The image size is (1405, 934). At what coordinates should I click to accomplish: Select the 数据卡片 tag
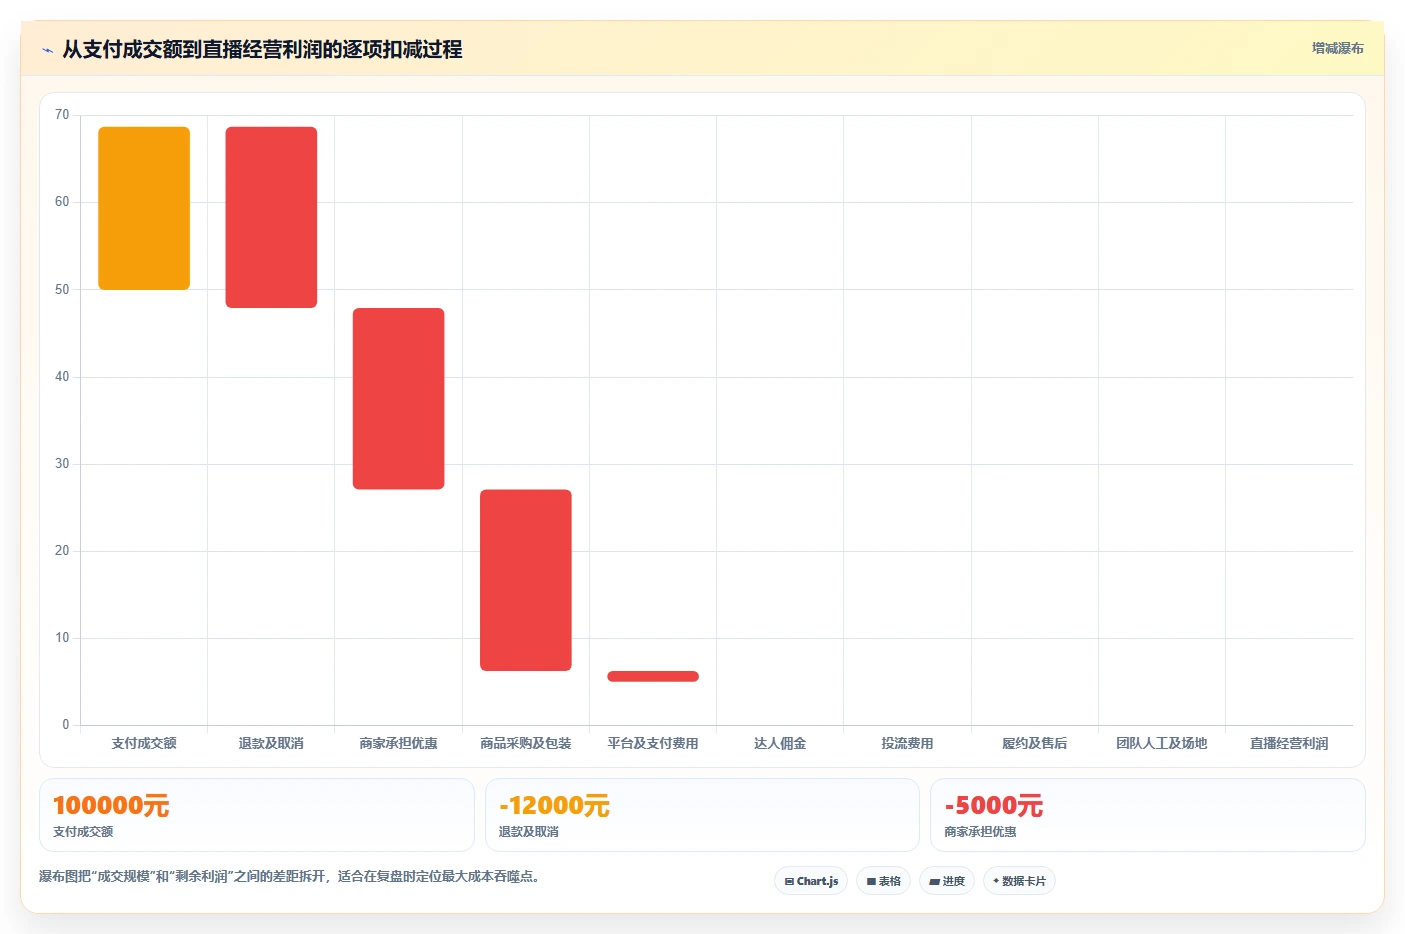pyautogui.click(x=1019, y=881)
